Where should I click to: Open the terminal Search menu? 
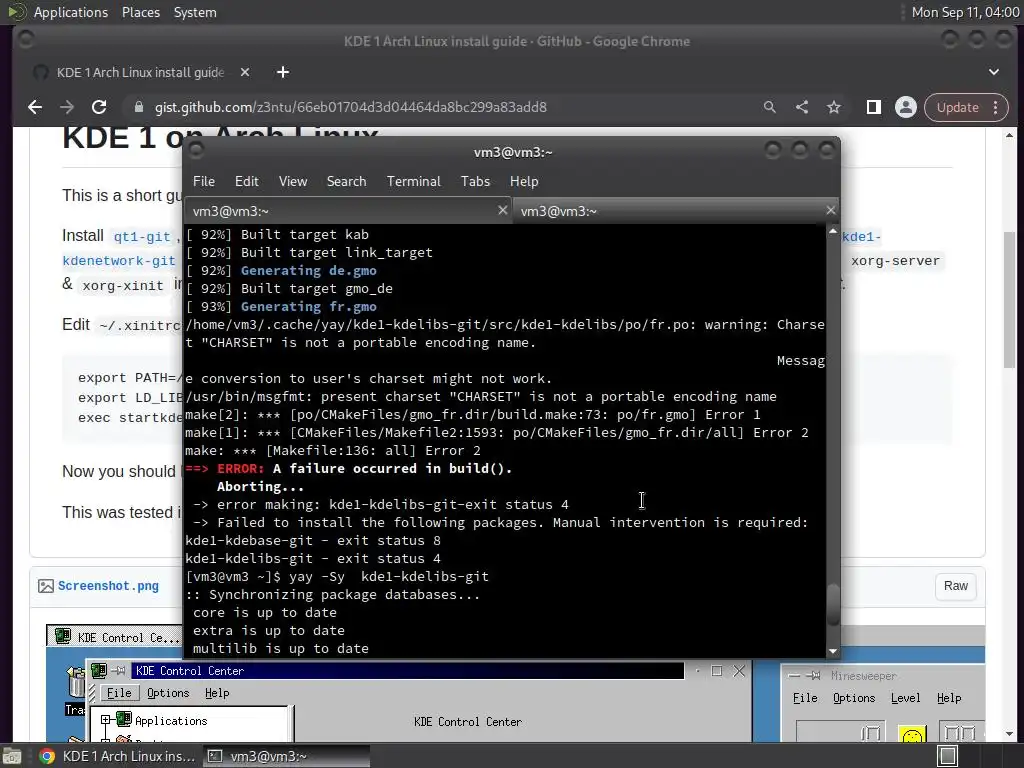(x=346, y=181)
